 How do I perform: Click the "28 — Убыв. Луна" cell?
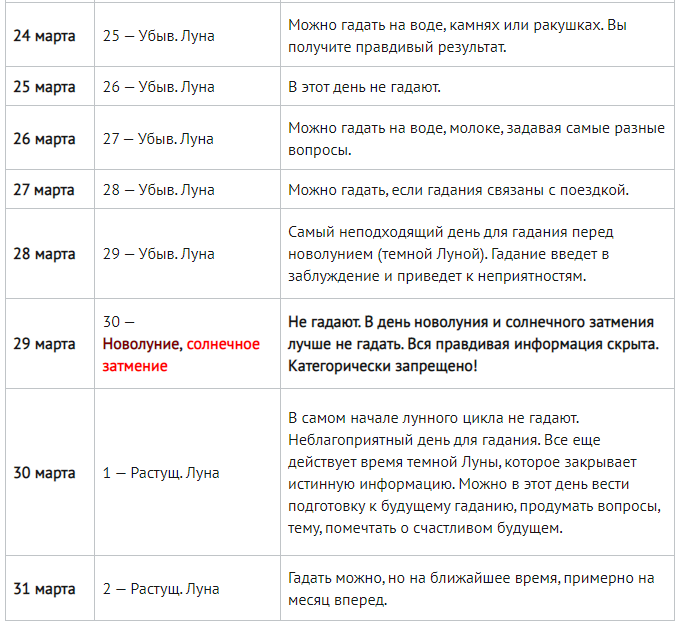[158, 190]
